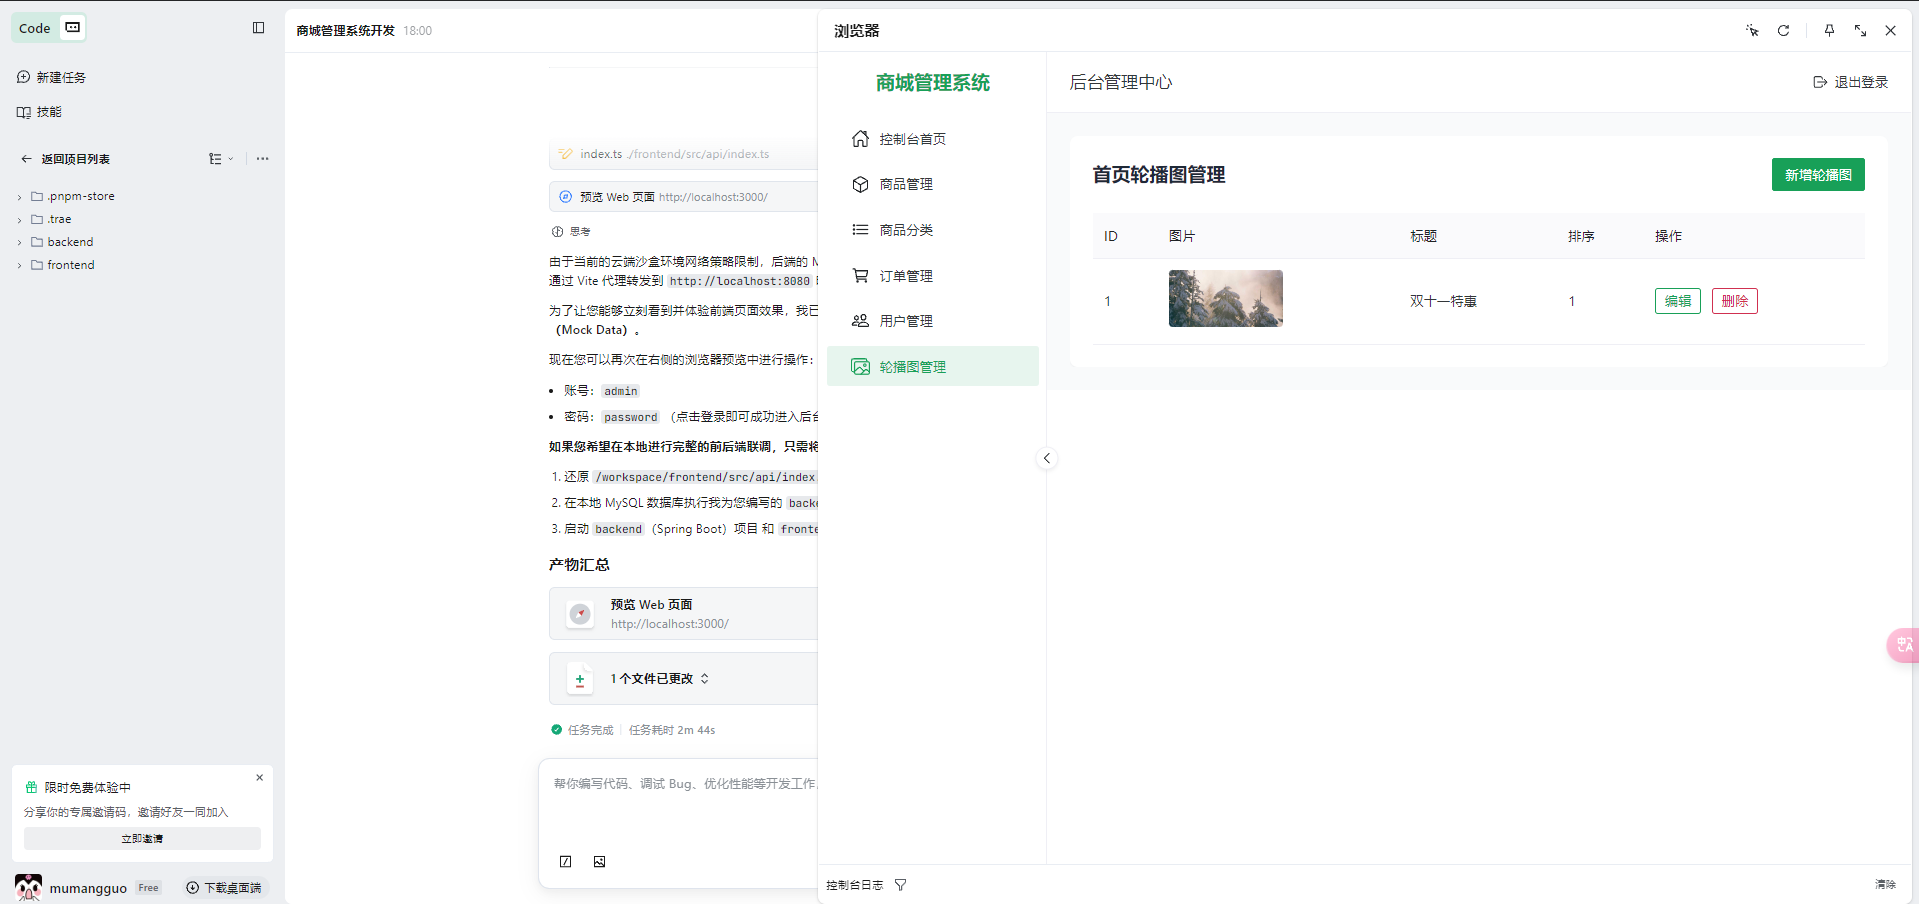Click the carousel image thumbnail
Screen dimensions: 1919x904
coord(1225,299)
